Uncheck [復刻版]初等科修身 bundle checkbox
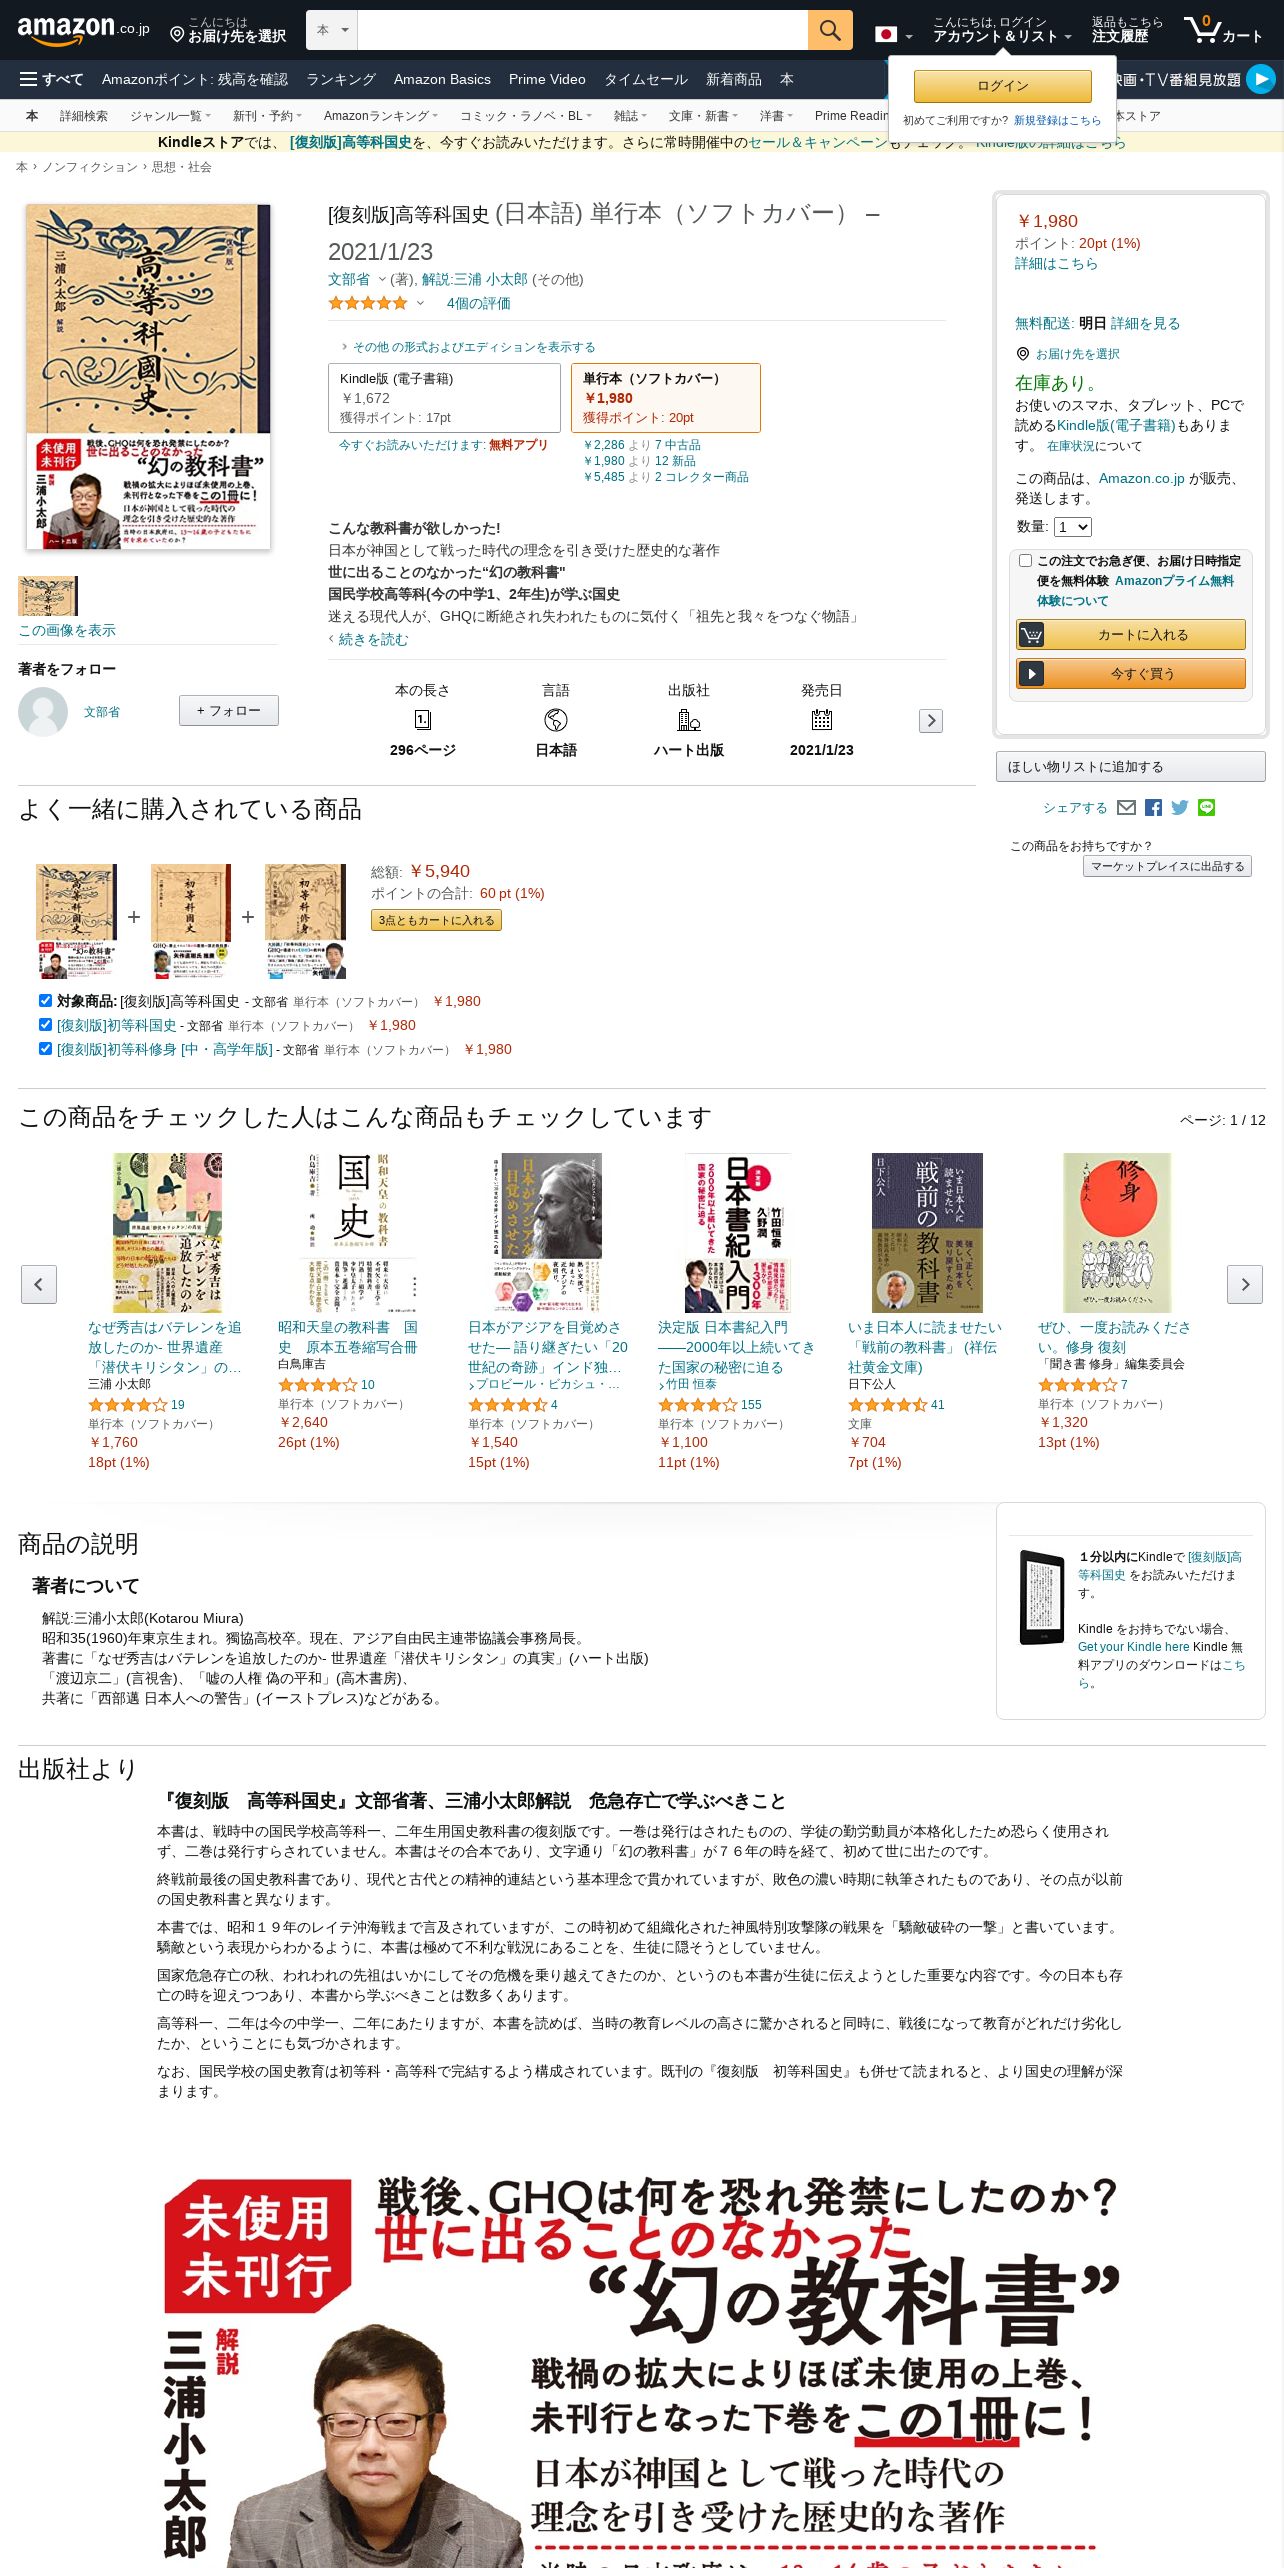Screen dimensions: 1284x2568 click(x=45, y=1049)
